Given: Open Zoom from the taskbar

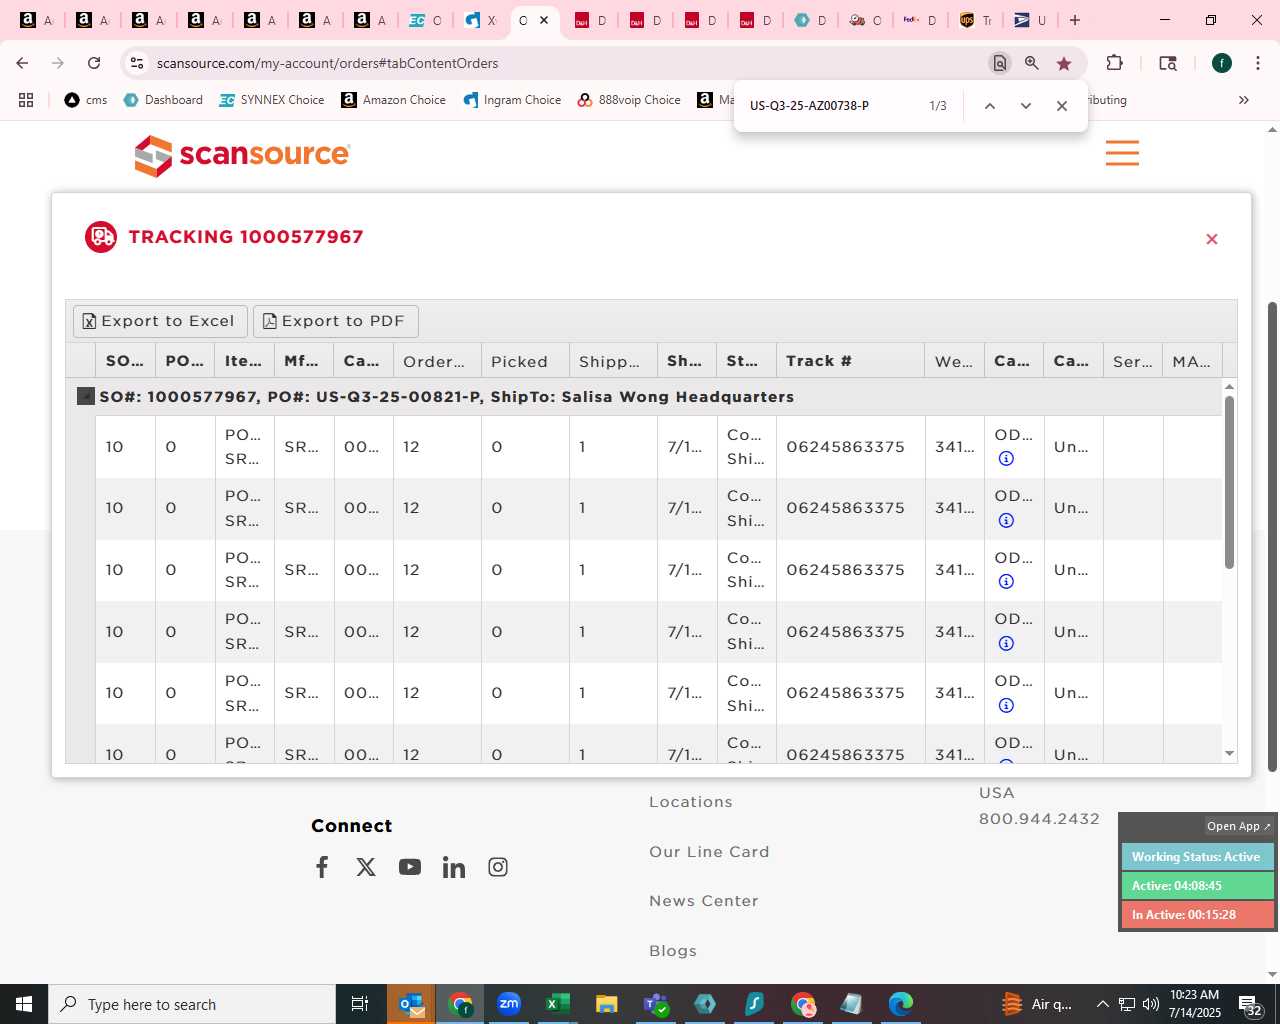Looking at the screenshot, I should pyautogui.click(x=509, y=1004).
